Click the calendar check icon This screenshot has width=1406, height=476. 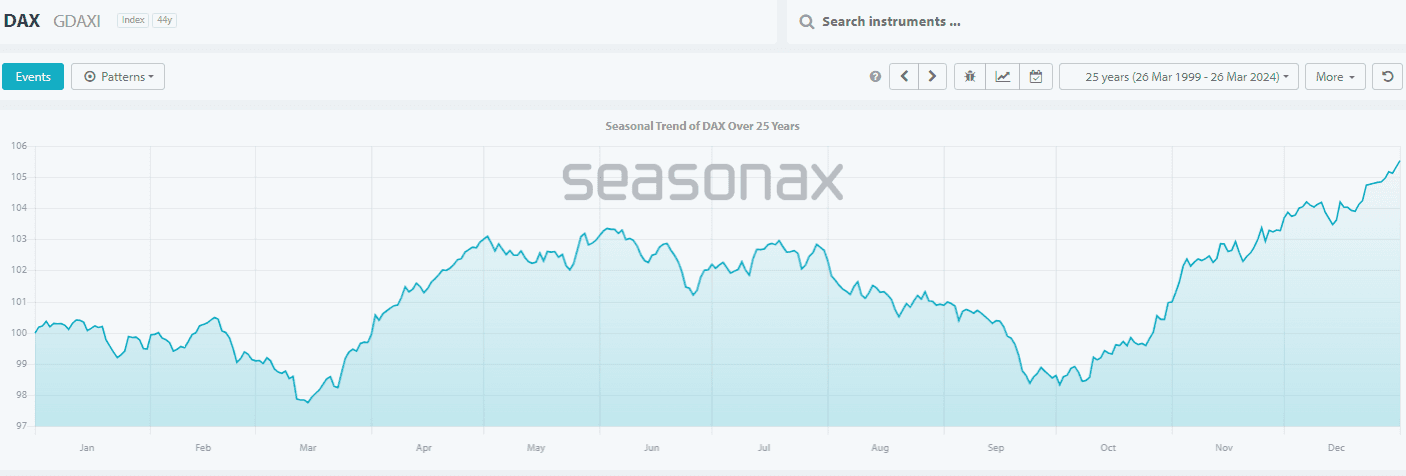click(x=1036, y=77)
